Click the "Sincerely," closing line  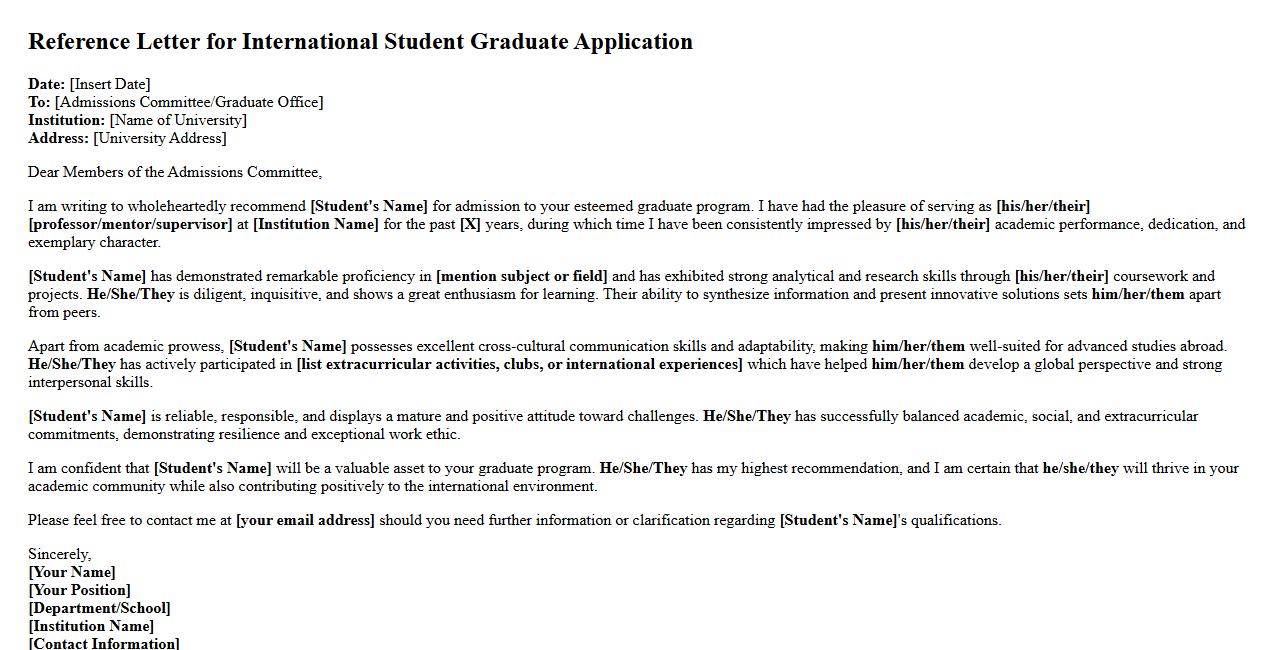59,554
